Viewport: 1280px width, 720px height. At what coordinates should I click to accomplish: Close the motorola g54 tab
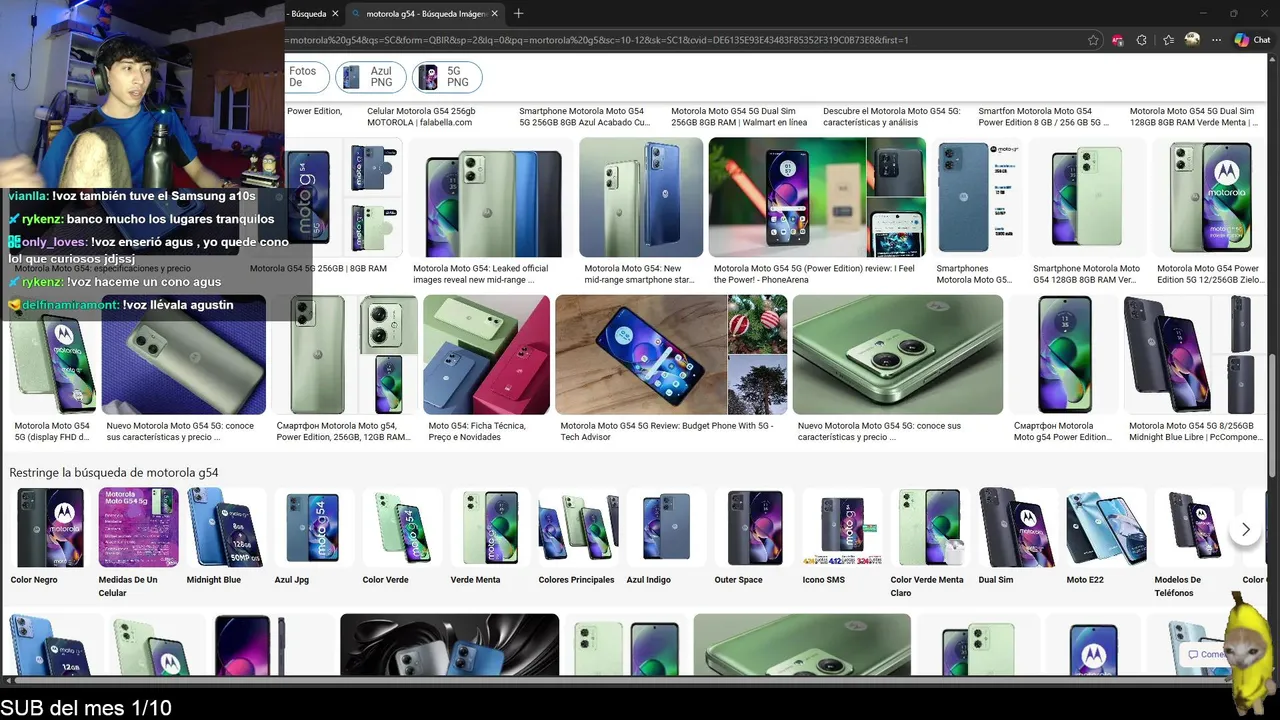tap(494, 14)
